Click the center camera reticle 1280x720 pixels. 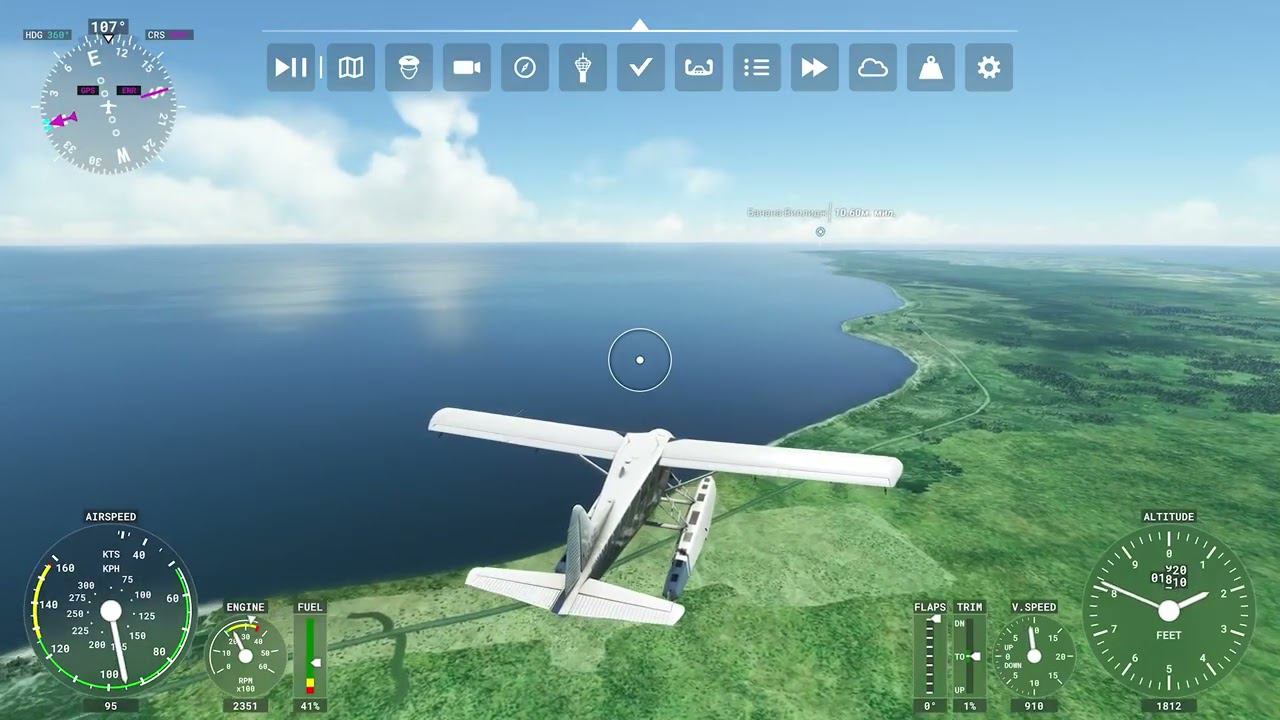(640, 360)
